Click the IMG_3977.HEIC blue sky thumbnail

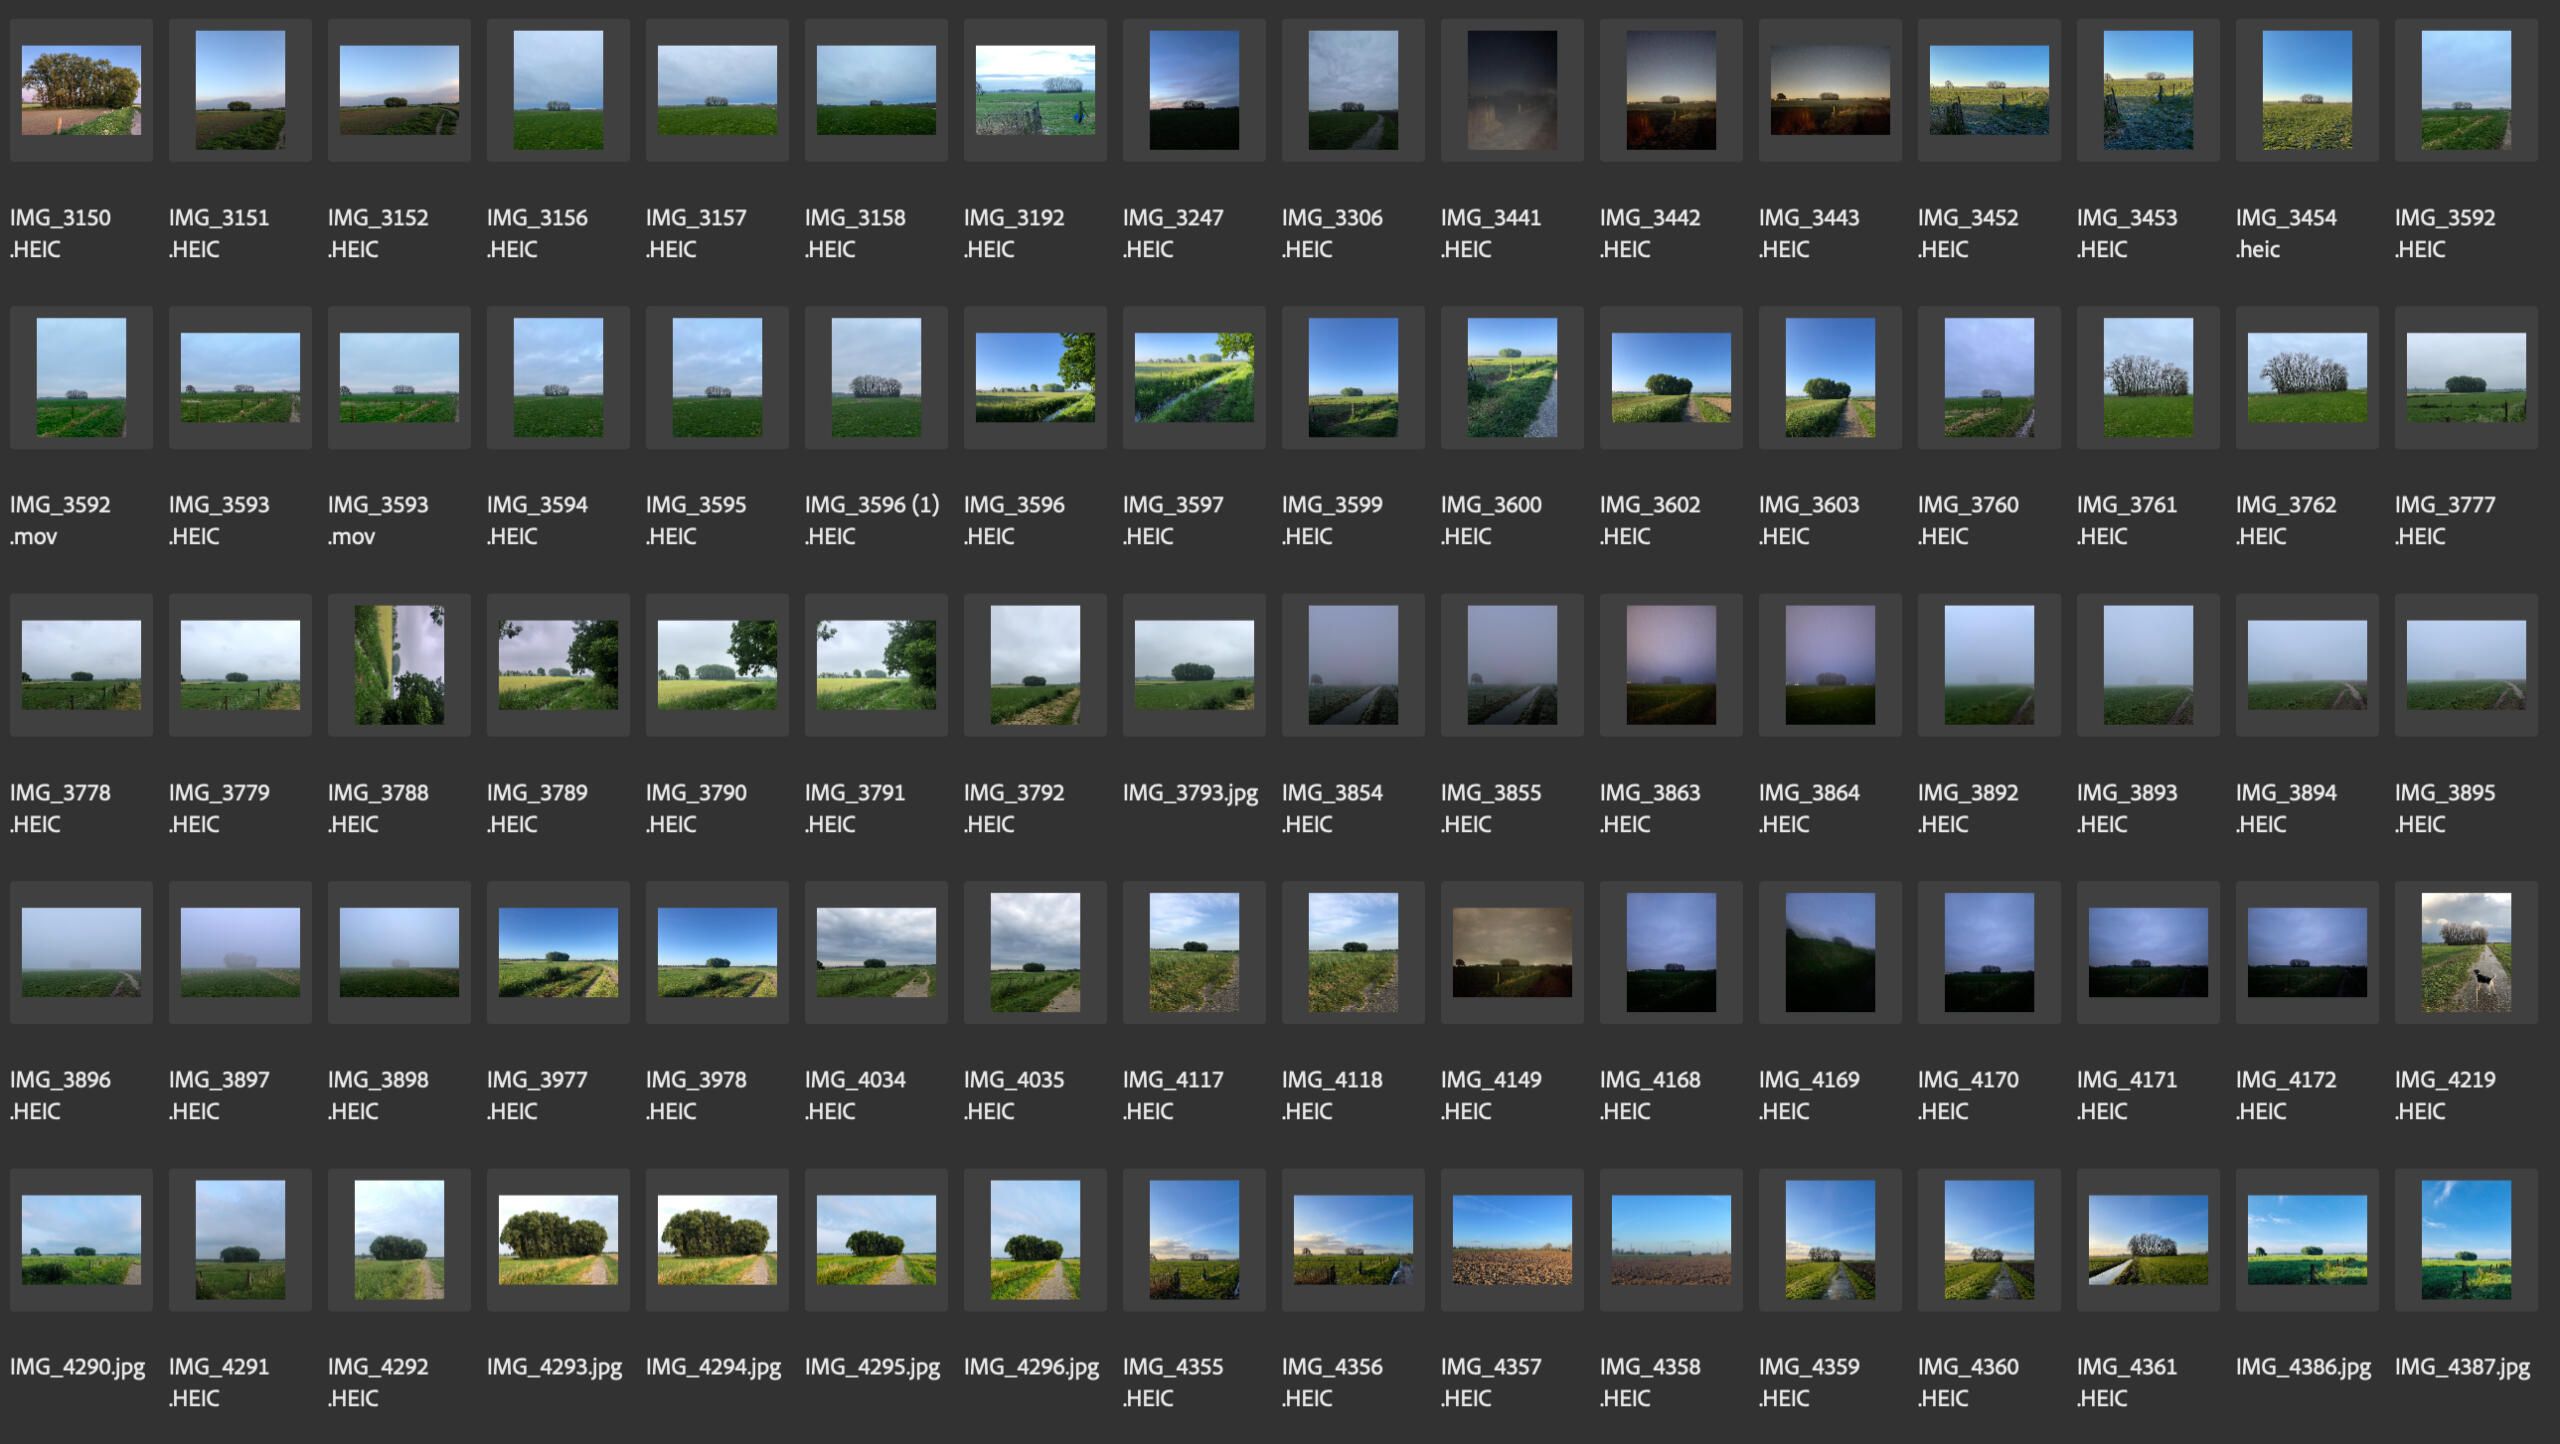(558, 952)
